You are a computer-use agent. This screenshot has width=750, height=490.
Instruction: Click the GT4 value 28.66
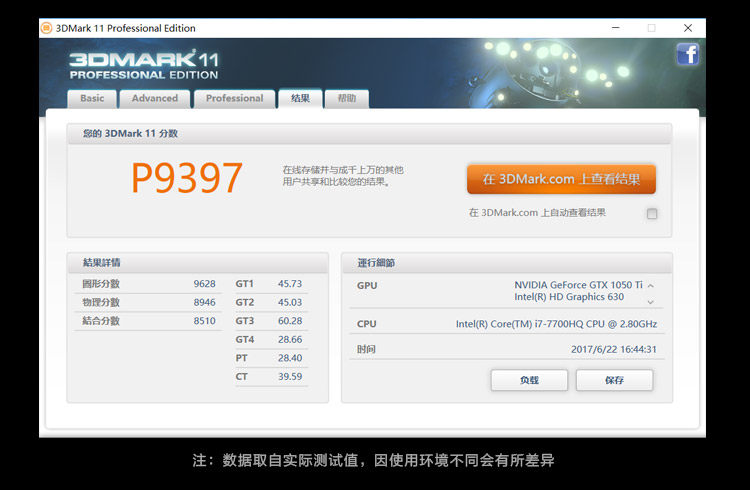click(290, 340)
